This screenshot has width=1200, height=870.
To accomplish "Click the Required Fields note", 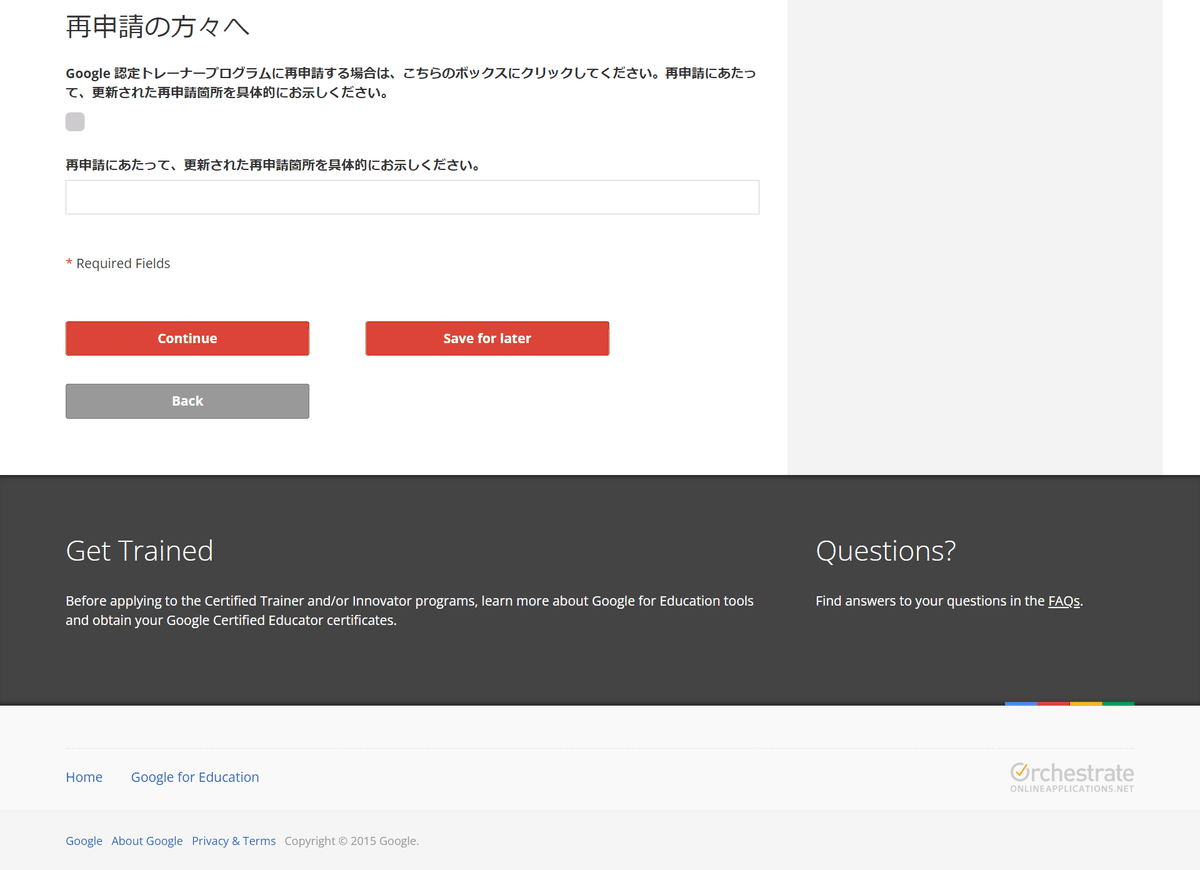I will [x=118, y=263].
